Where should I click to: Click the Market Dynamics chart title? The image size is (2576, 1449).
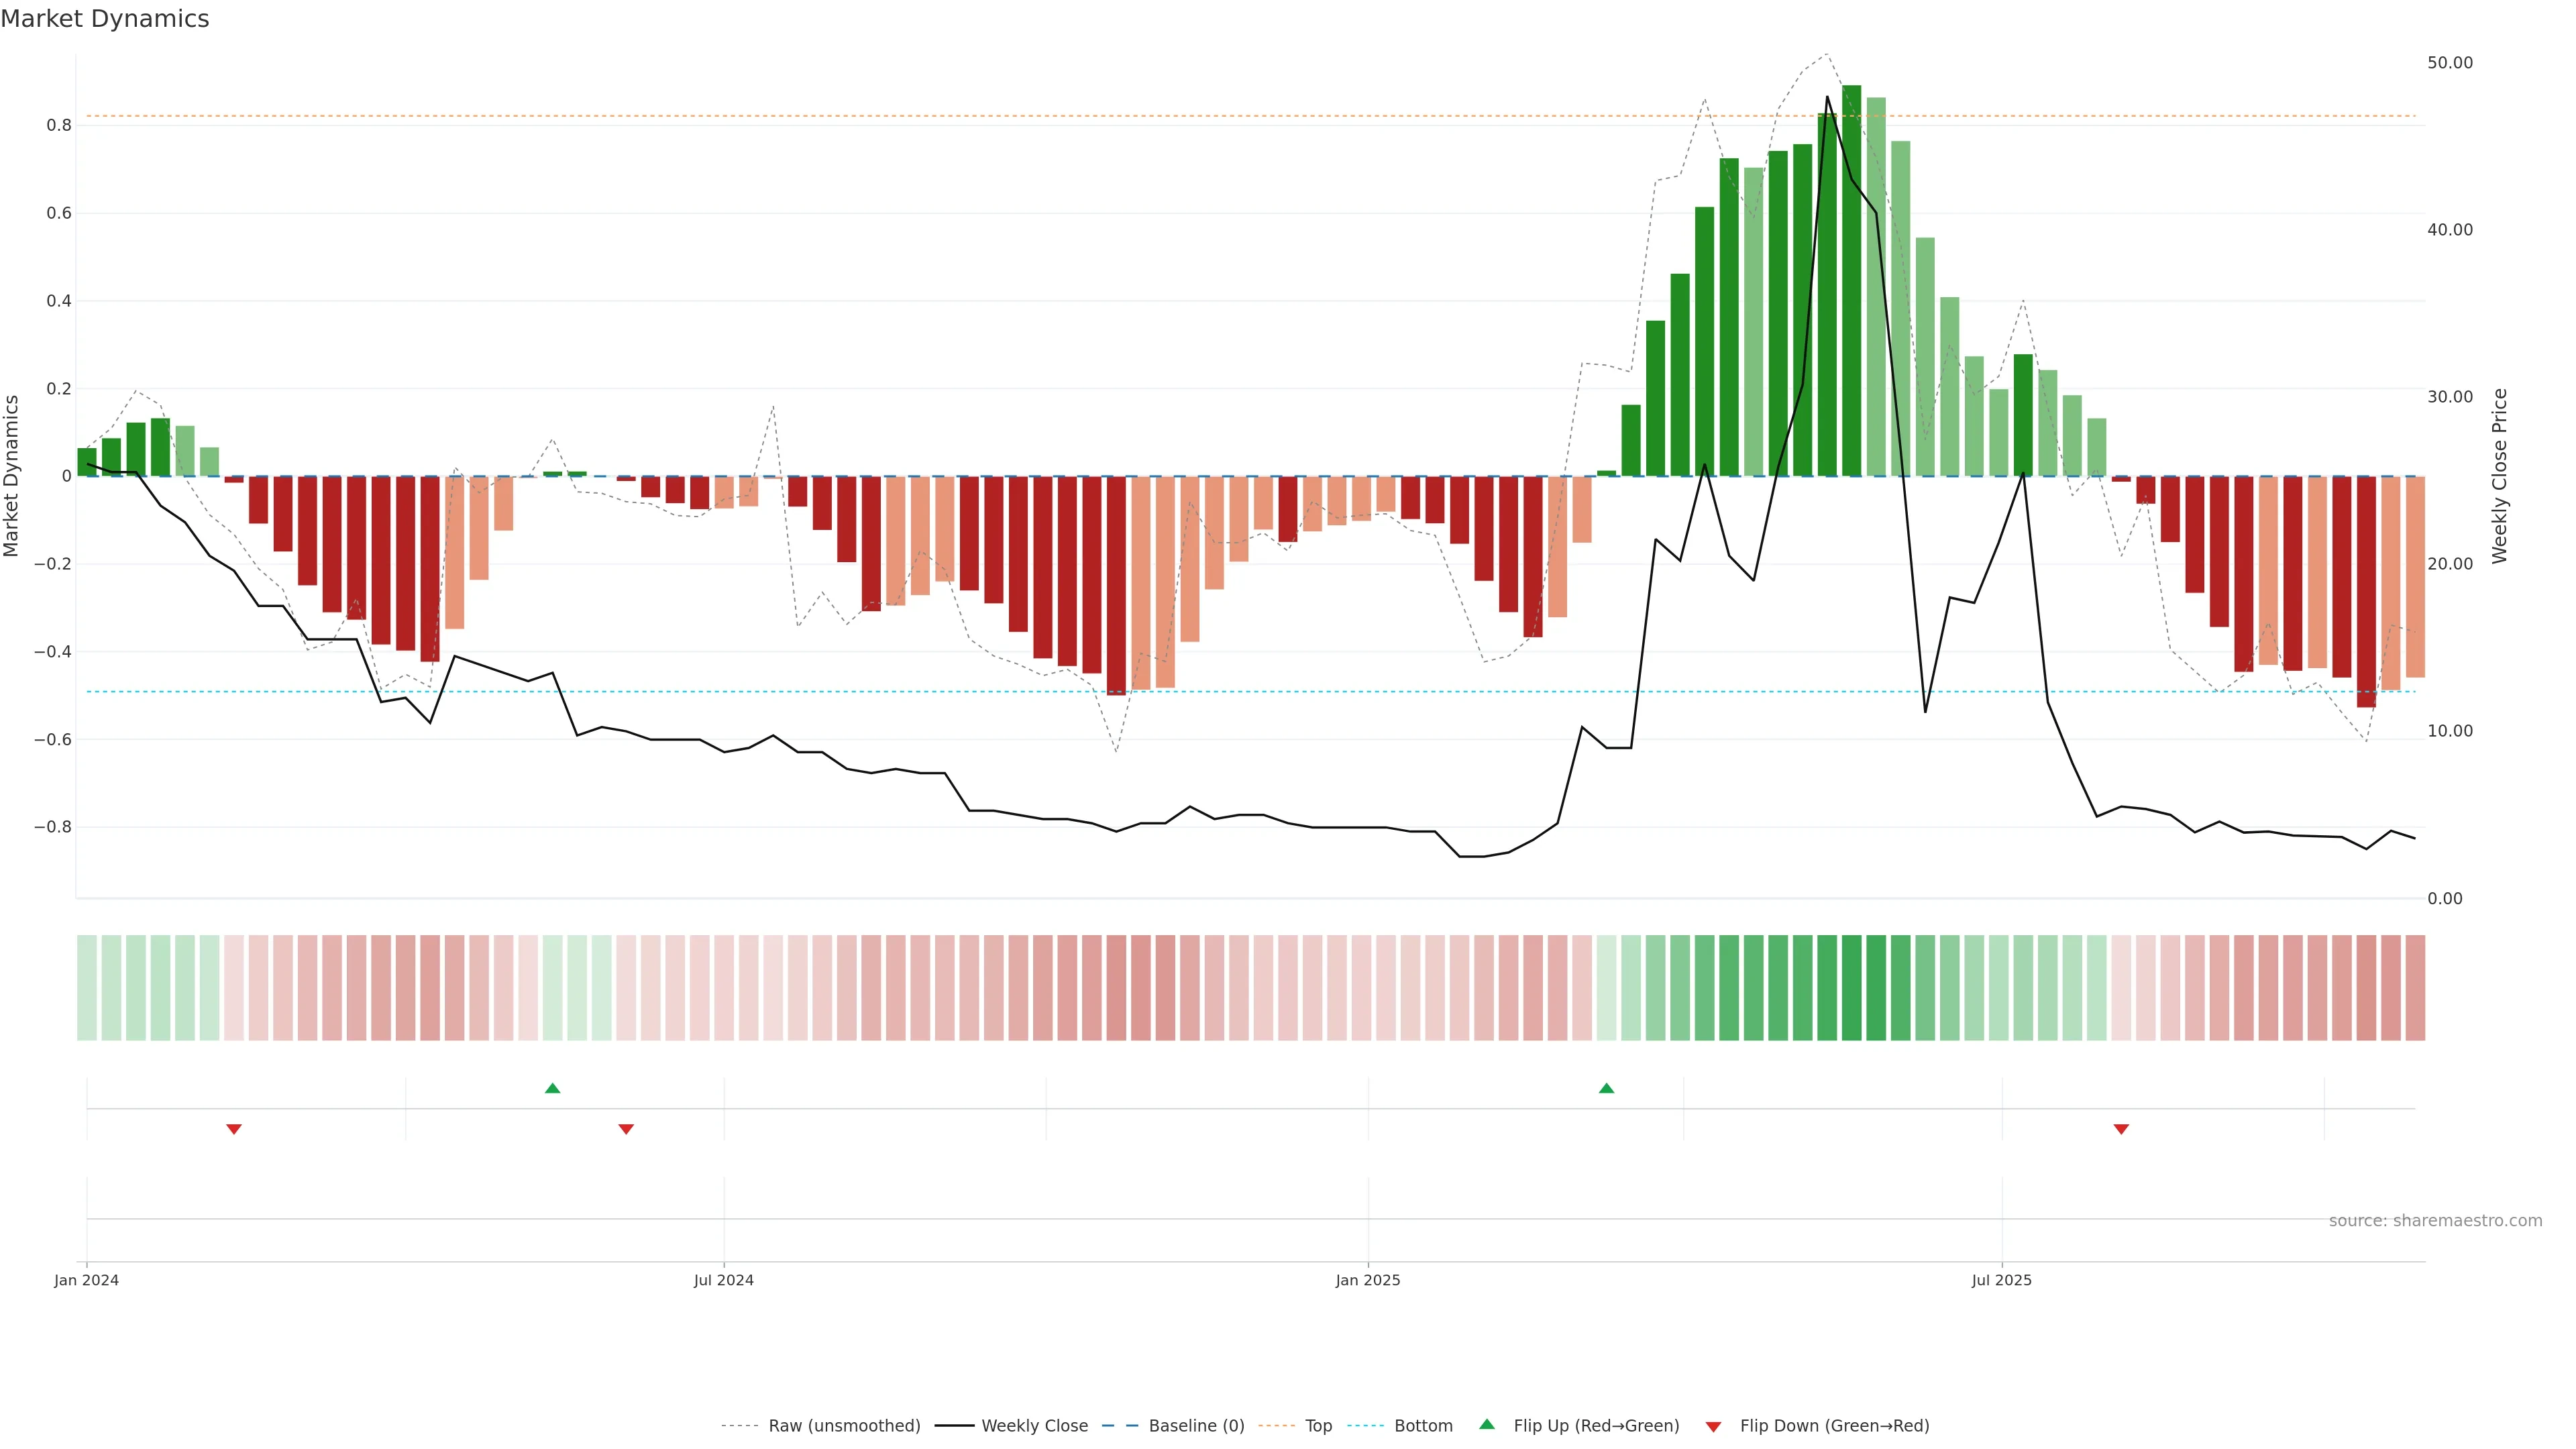(x=105, y=19)
